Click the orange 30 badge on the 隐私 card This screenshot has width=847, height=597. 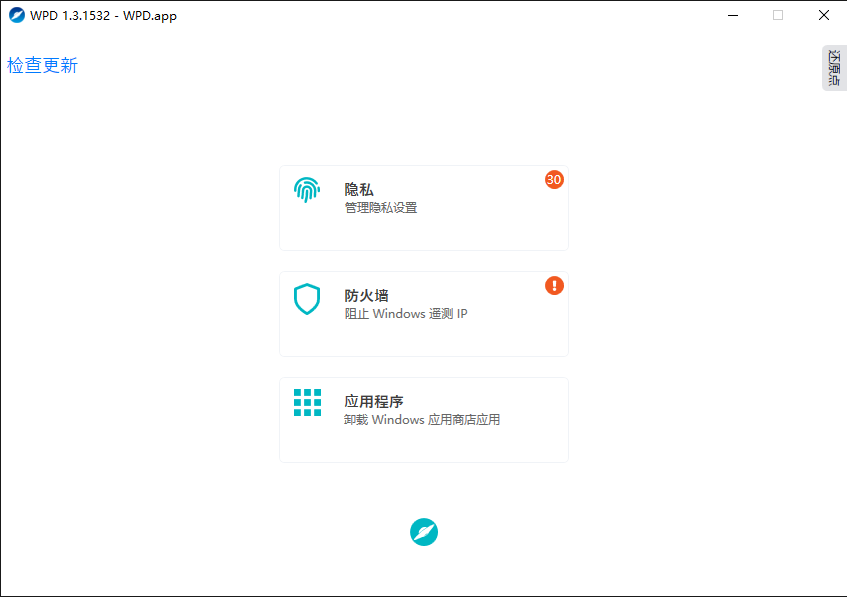554,179
